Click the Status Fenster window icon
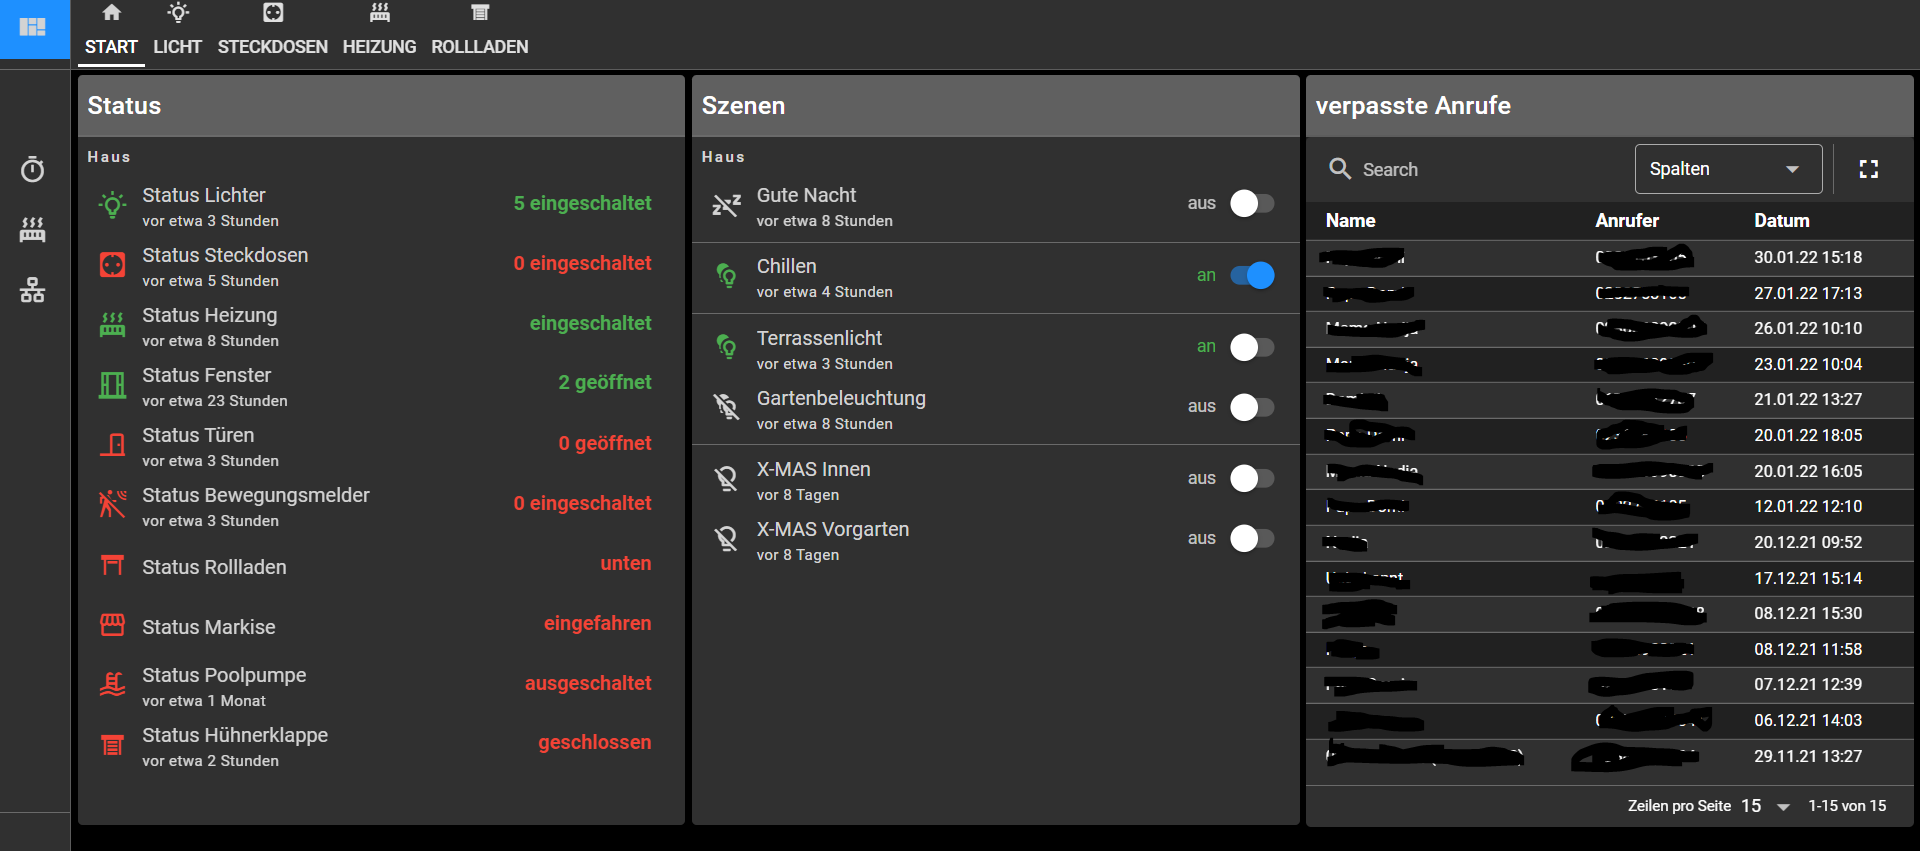This screenshot has height=851, width=1920. 113,385
